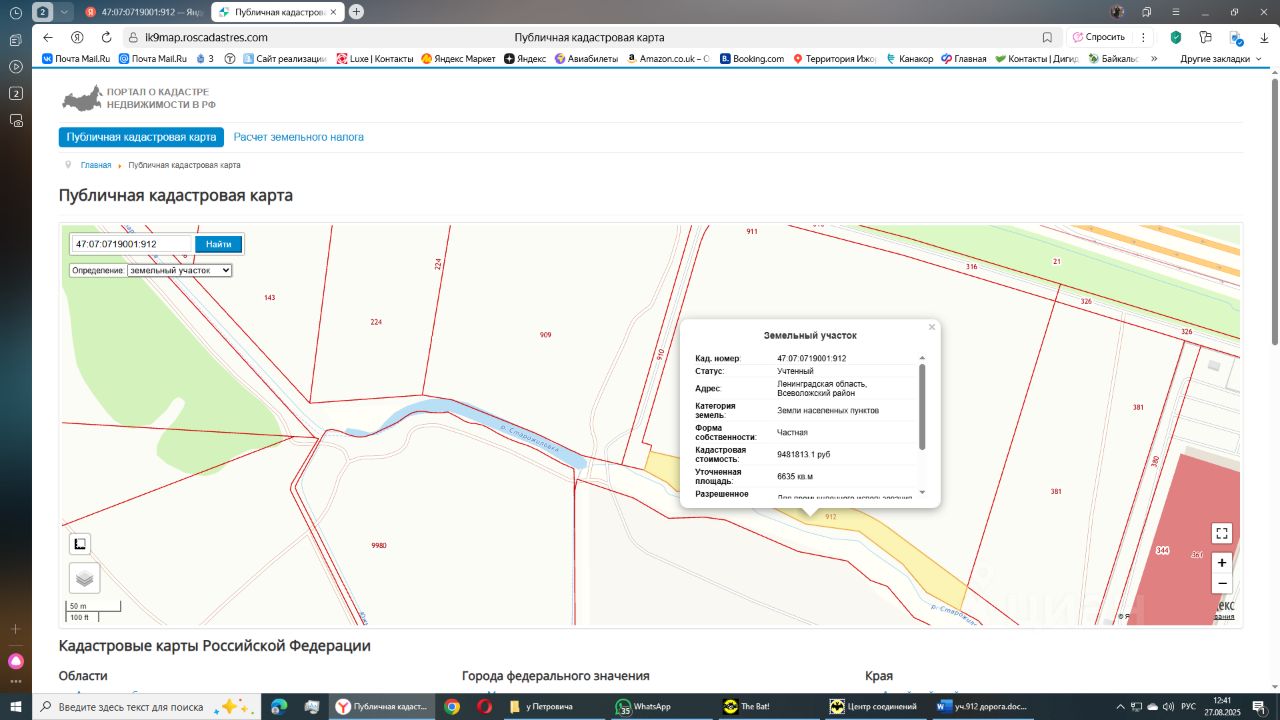Viewport: 1280px width, 720px height.
Task: Open the protection shield icon
Action: point(1176,37)
